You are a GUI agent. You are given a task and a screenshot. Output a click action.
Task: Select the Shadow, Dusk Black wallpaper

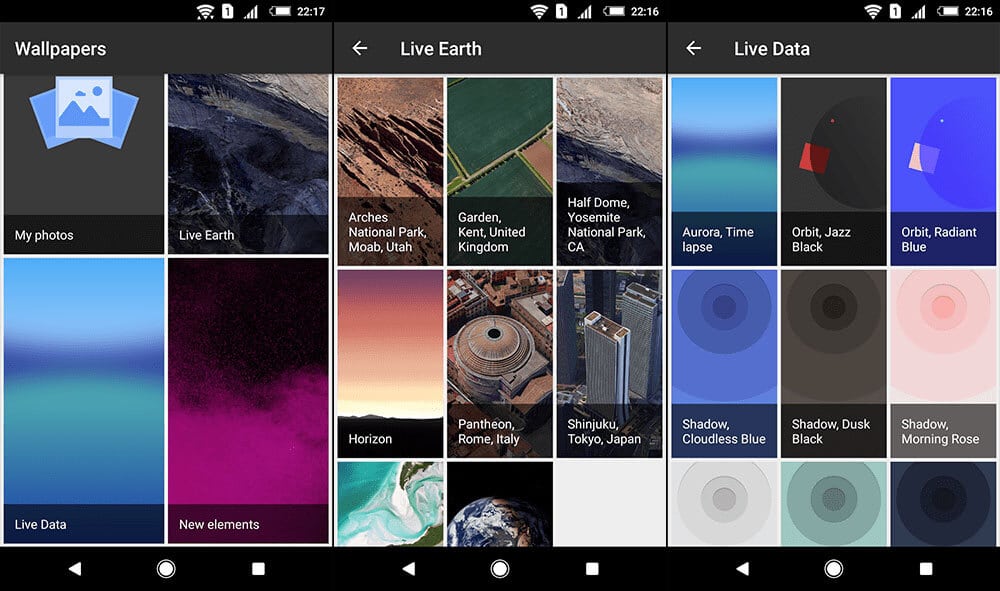click(x=834, y=363)
